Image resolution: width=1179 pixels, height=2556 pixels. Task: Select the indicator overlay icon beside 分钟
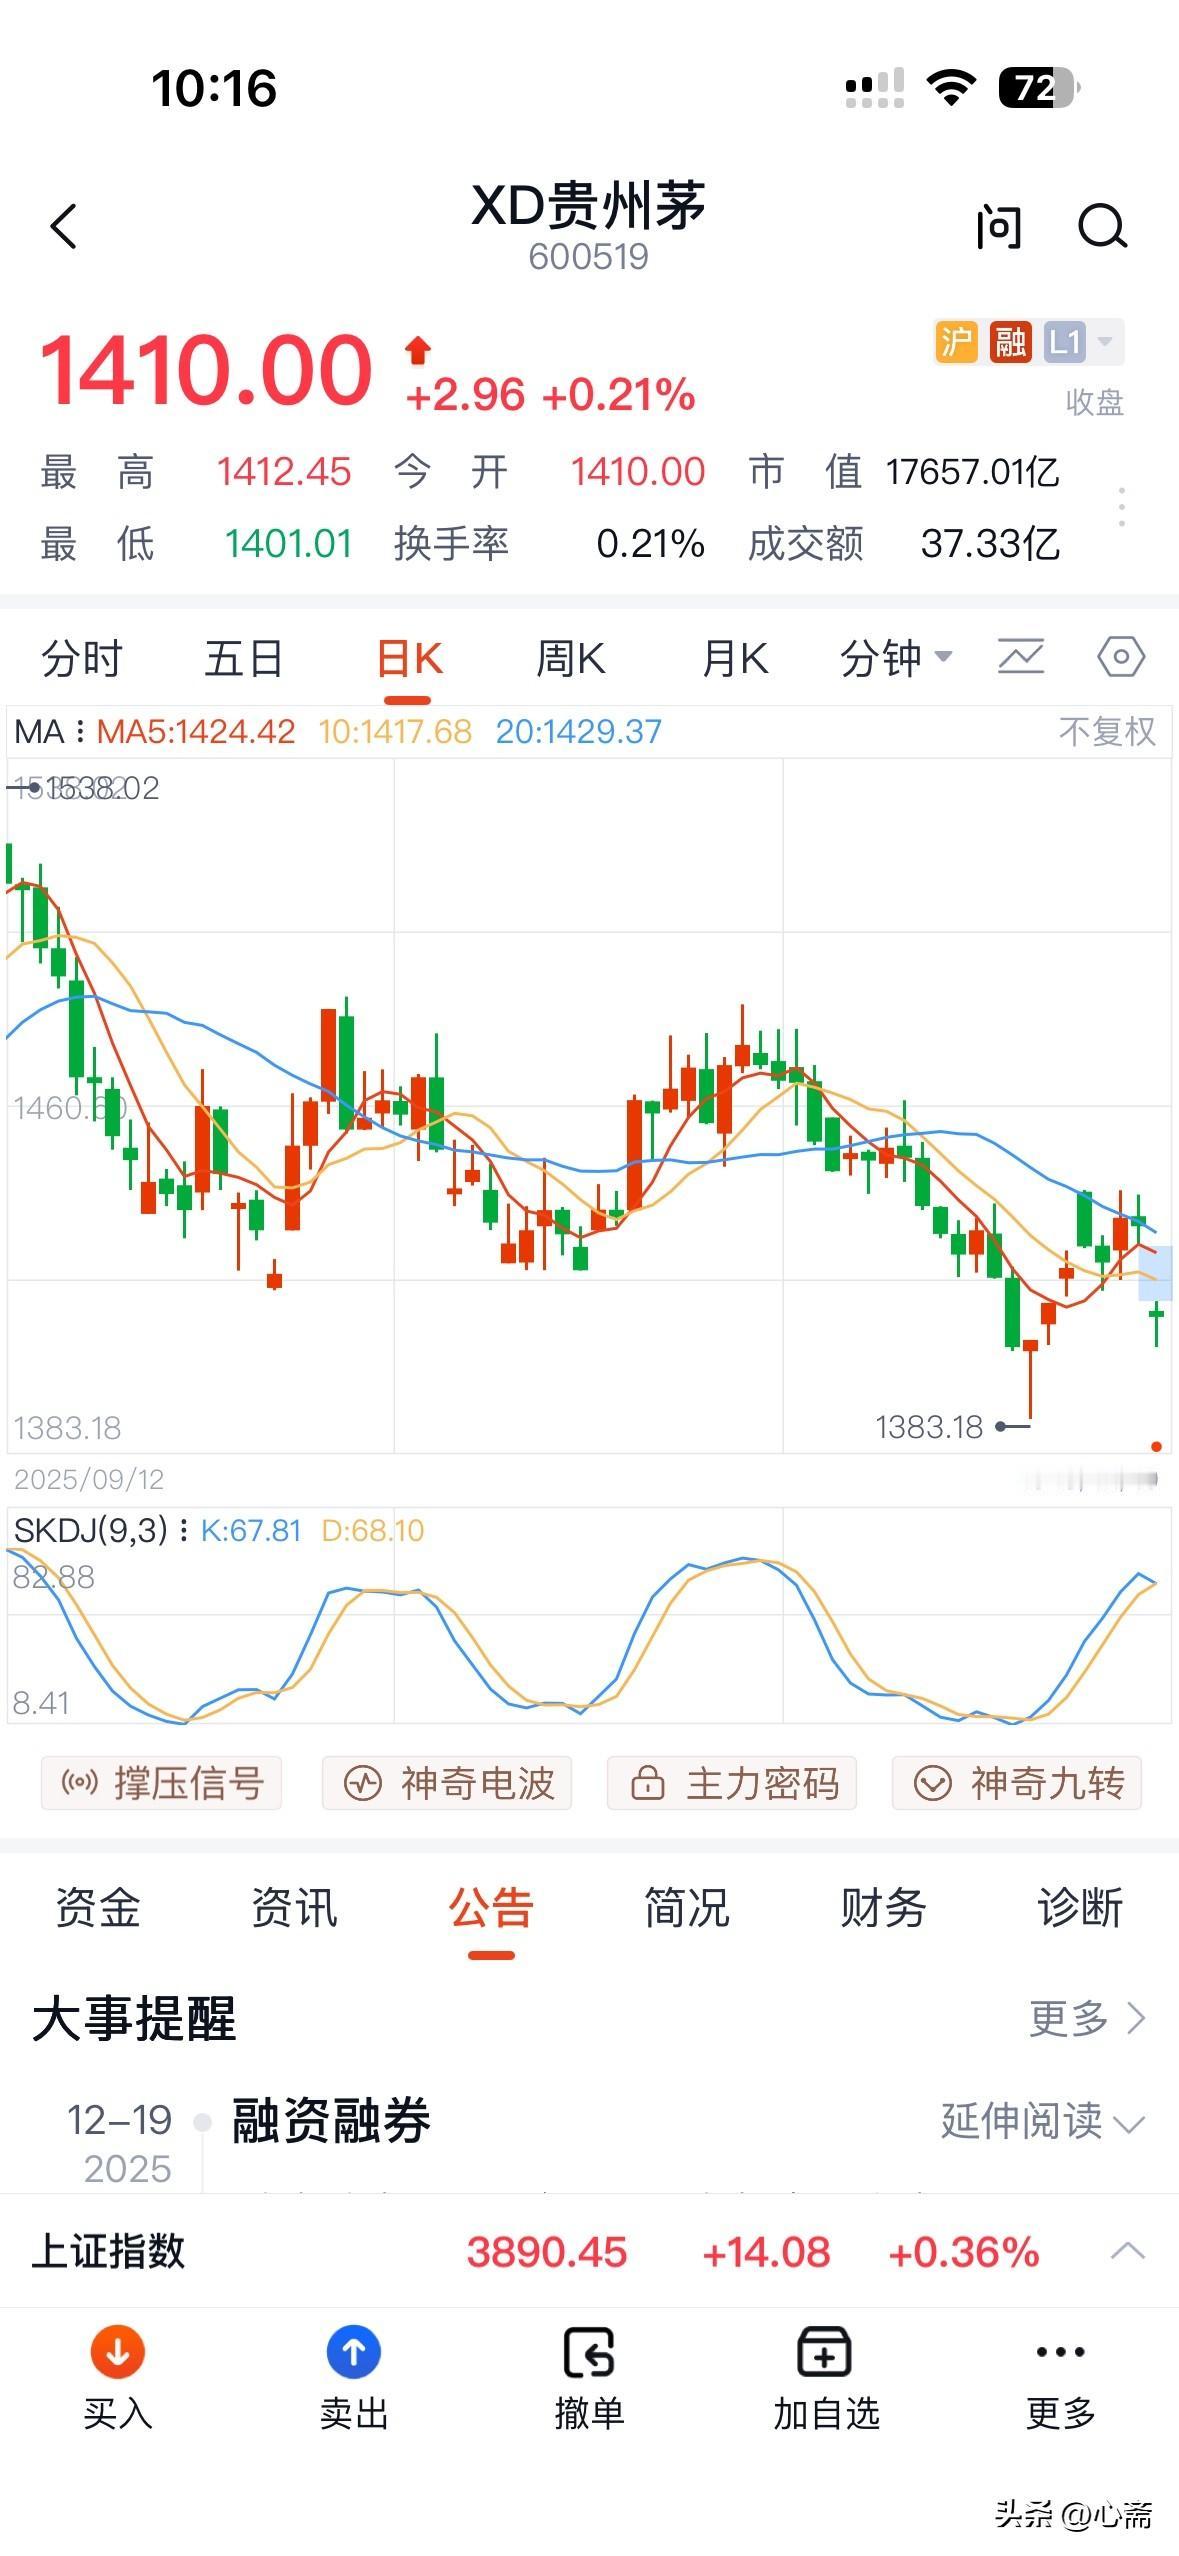[1020, 657]
